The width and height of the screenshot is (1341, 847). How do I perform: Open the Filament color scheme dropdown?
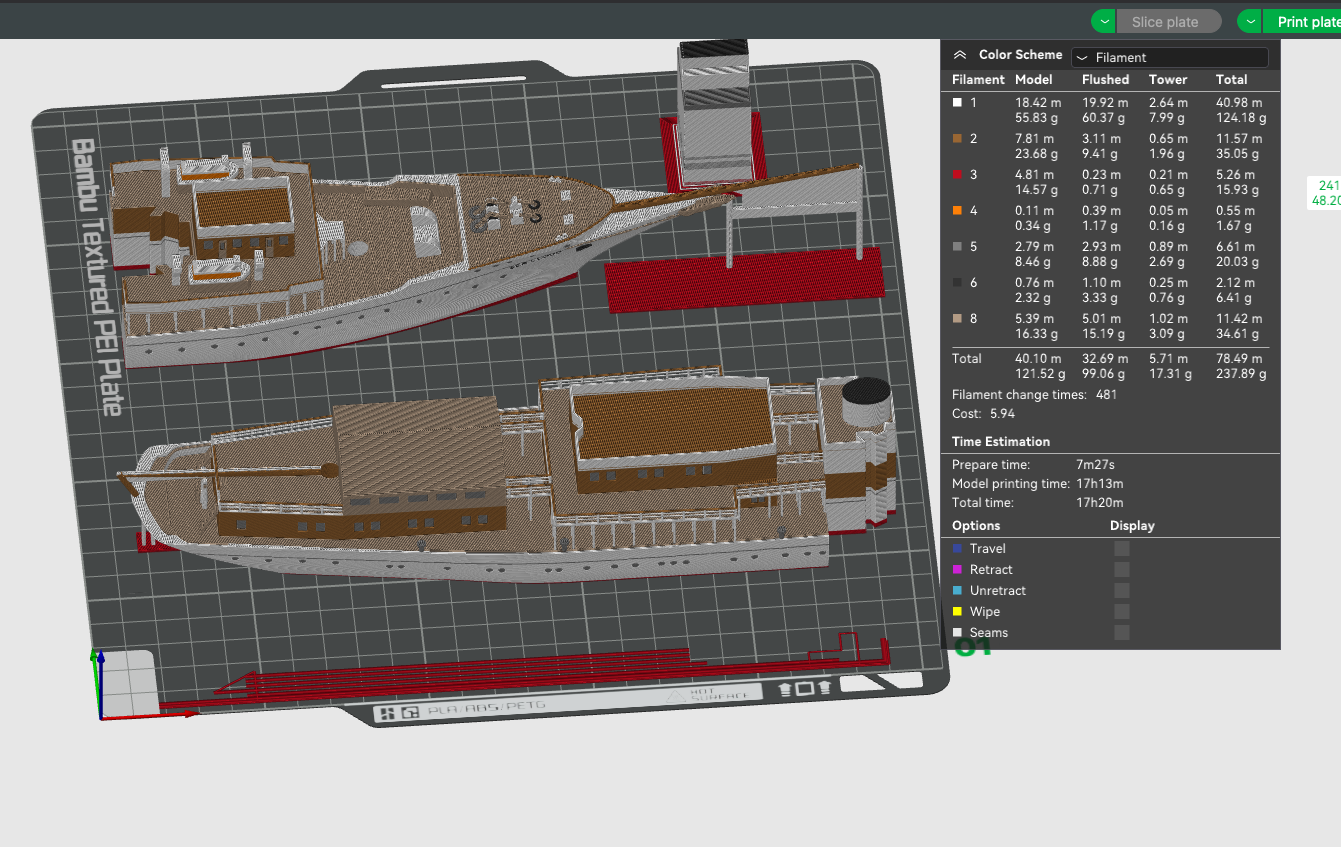coord(1169,58)
